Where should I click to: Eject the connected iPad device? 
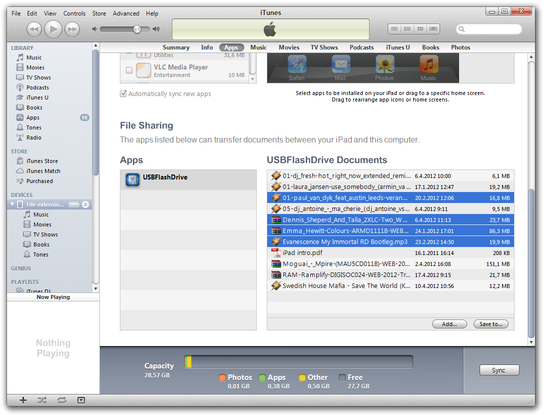pyautogui.click(x=85, y=205)
